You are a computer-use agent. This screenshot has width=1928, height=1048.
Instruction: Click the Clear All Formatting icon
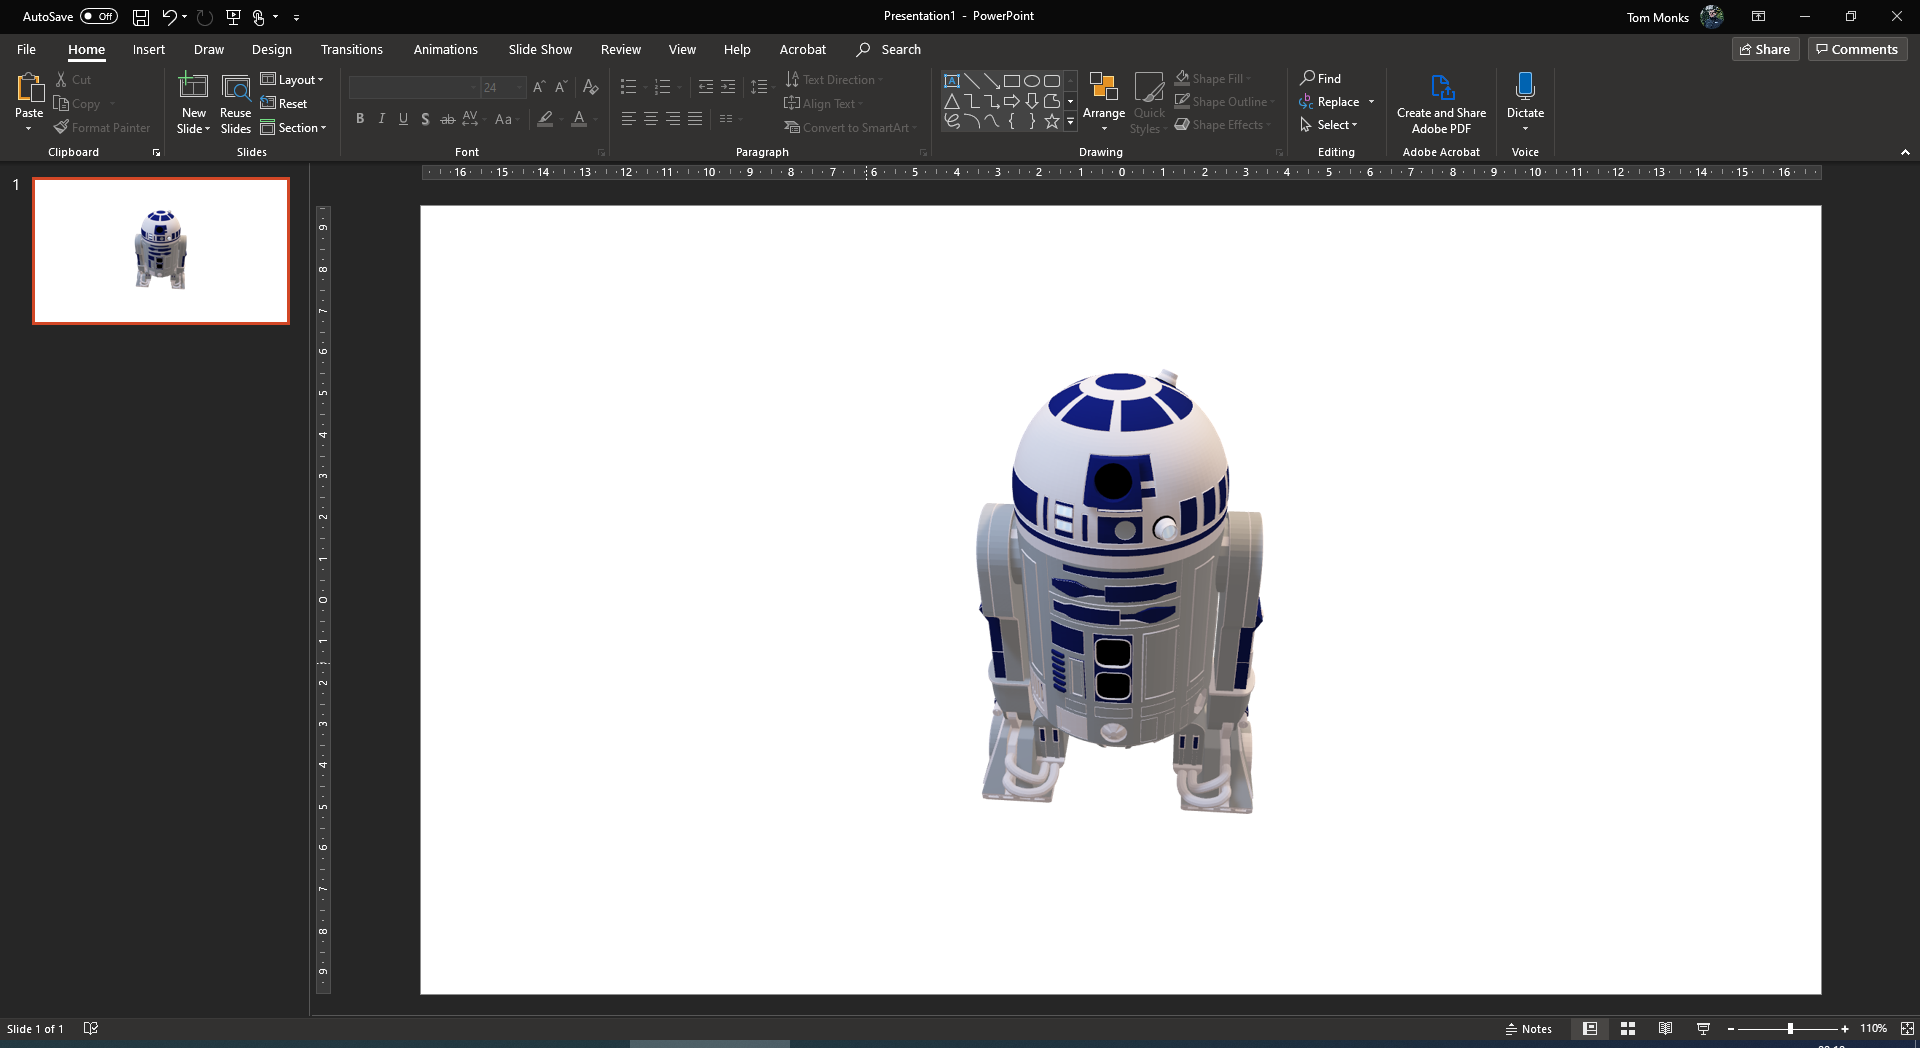coord(591,87)
